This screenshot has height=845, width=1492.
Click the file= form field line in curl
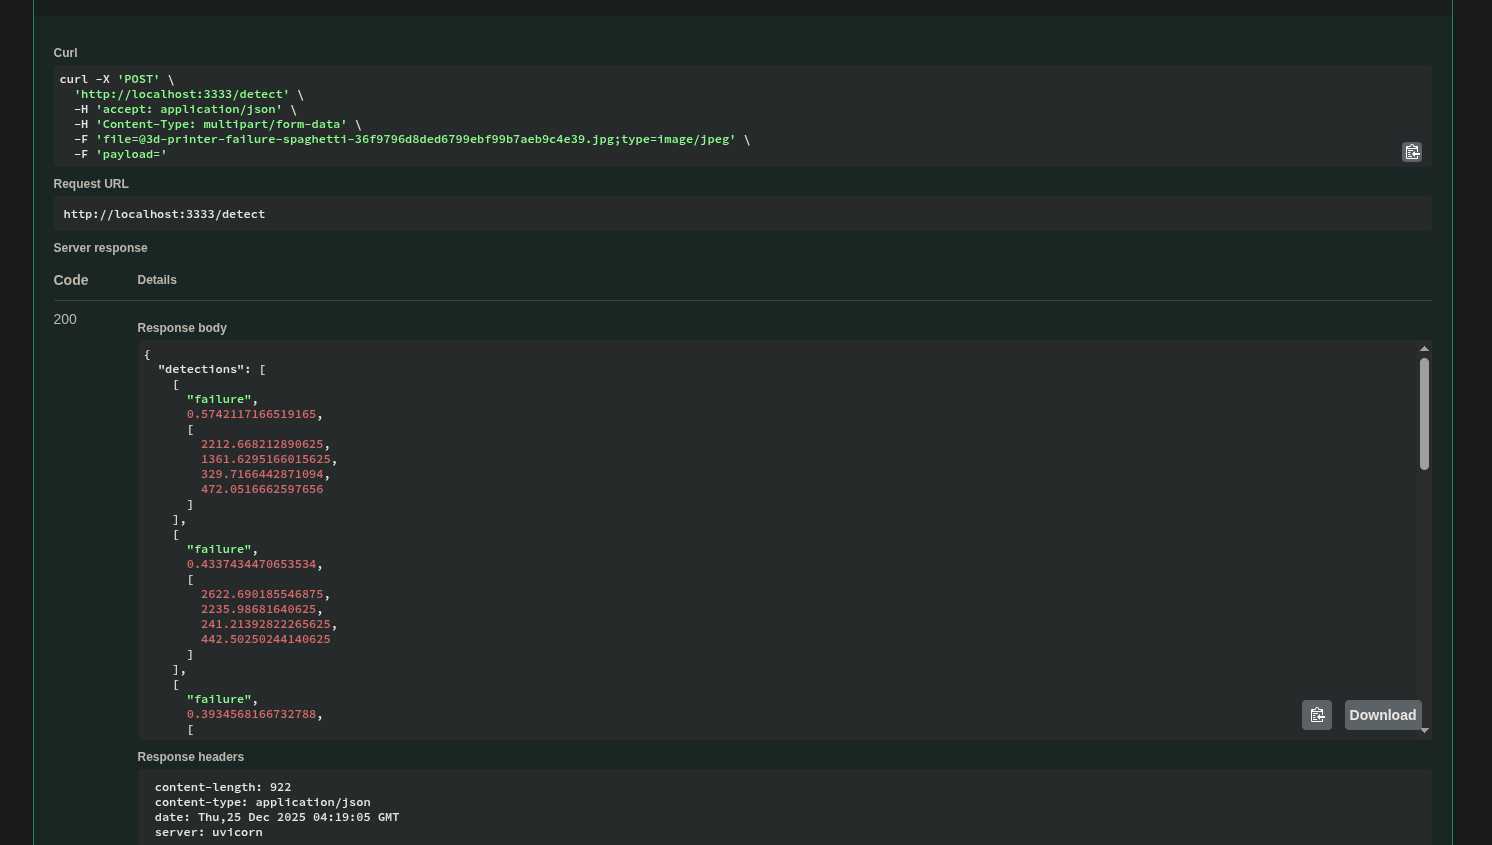pyautogui.click(x=412, y=139)
